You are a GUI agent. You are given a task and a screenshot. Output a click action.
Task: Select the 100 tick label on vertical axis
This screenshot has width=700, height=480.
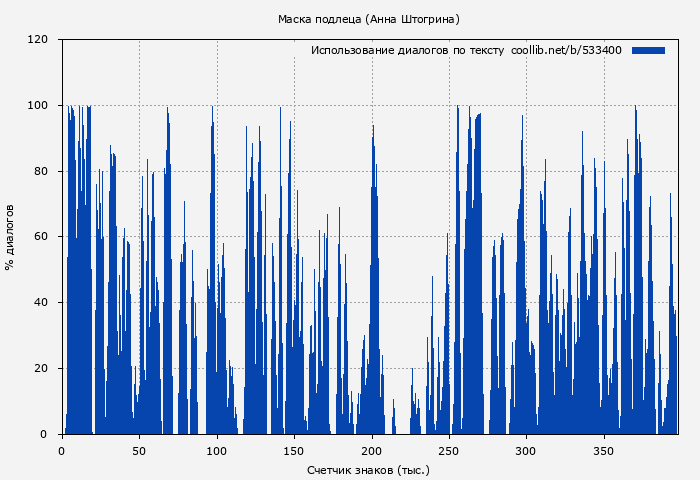[x=38, y=106]
